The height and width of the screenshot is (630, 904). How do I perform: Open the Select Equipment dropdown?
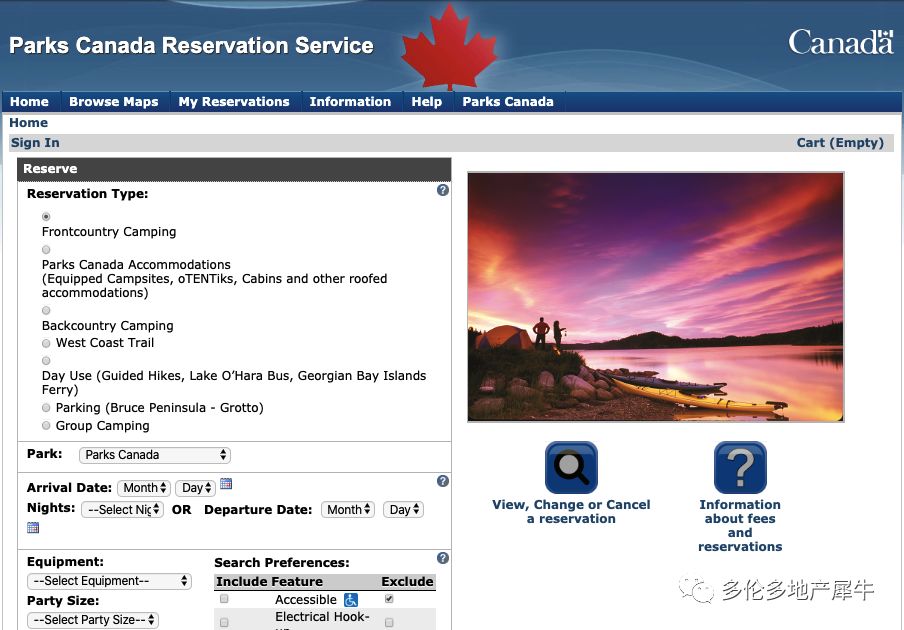[x=110, y=581]
